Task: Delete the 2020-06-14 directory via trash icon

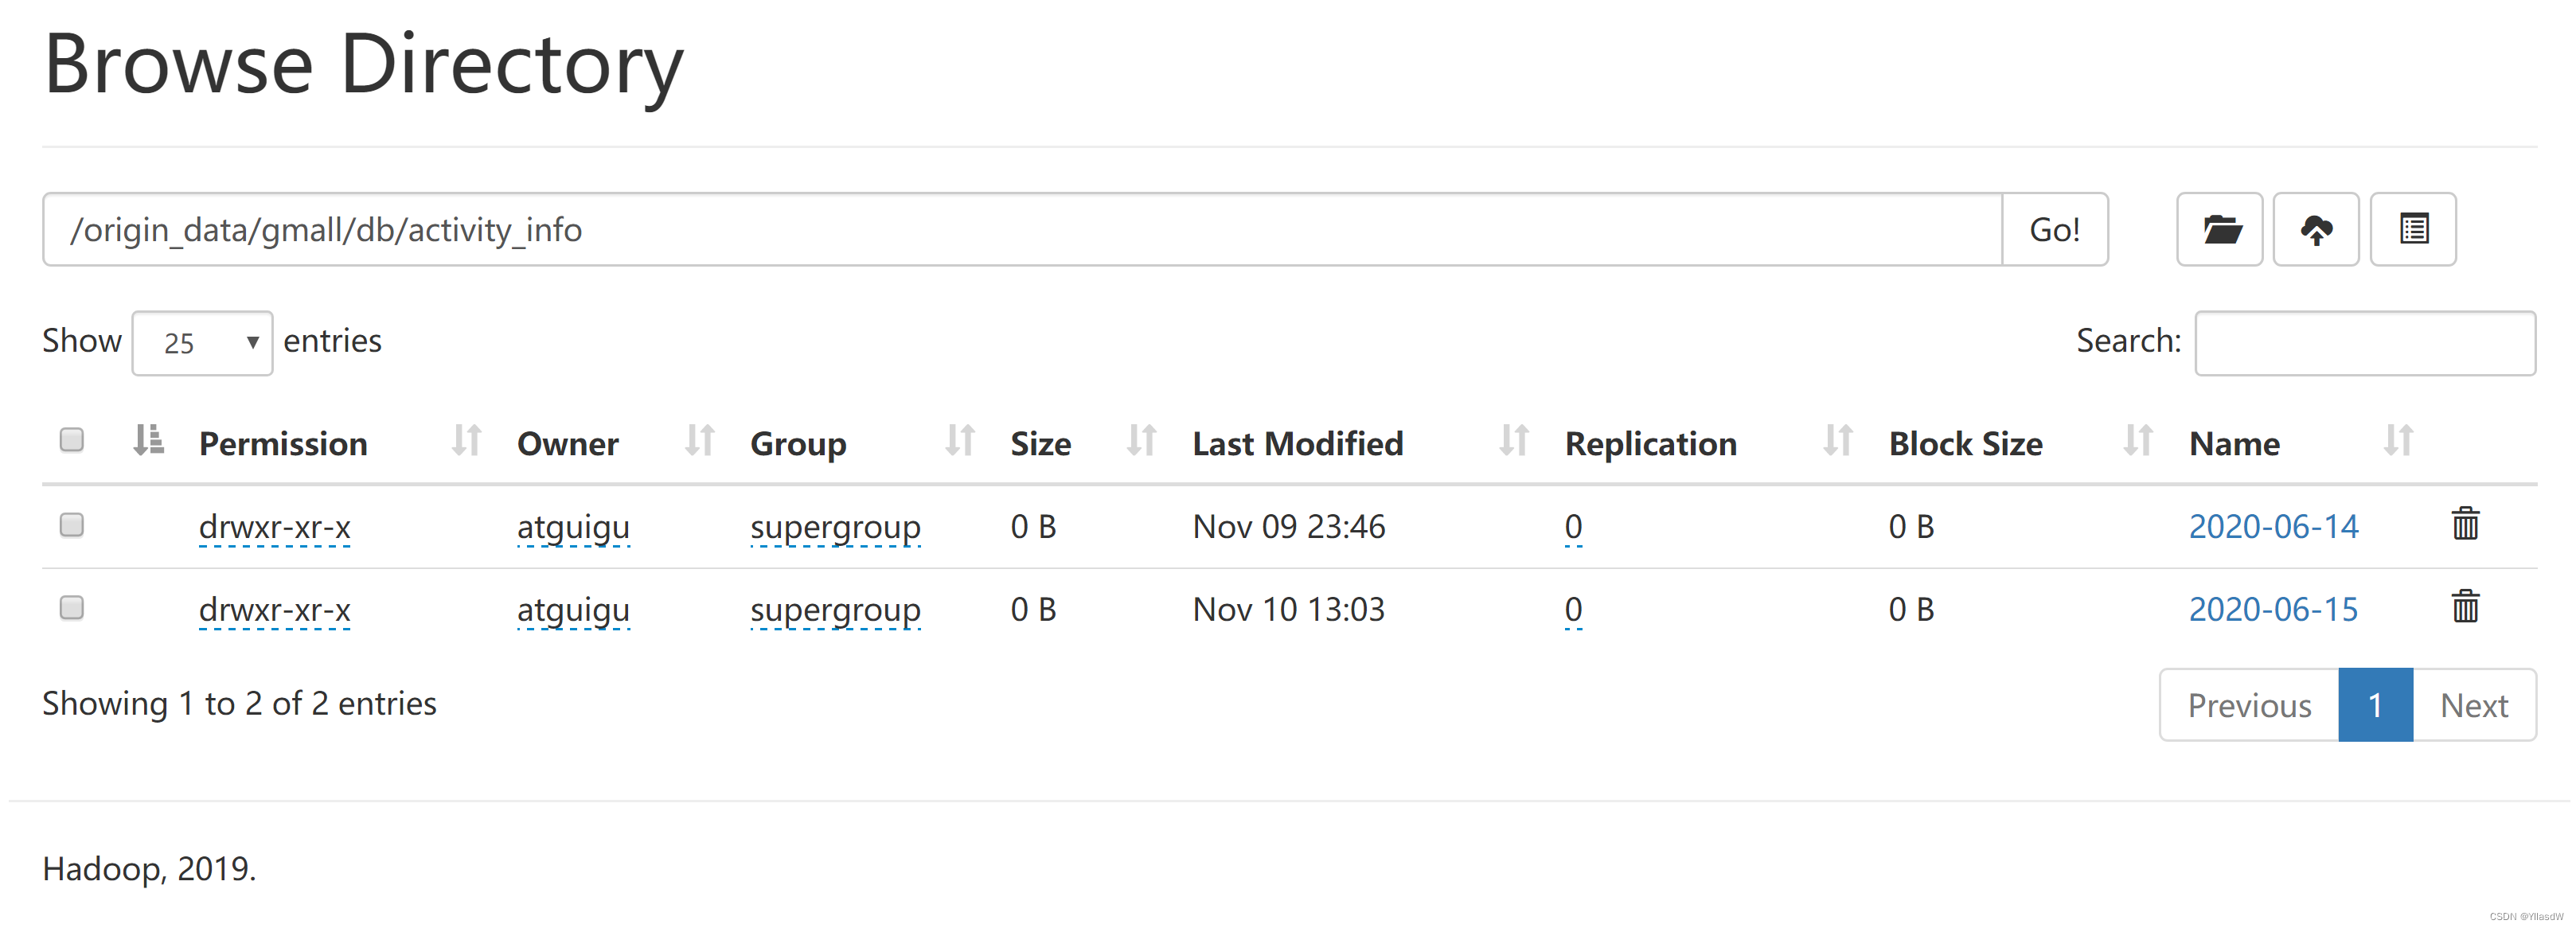Action: [x=2464, y=524]
